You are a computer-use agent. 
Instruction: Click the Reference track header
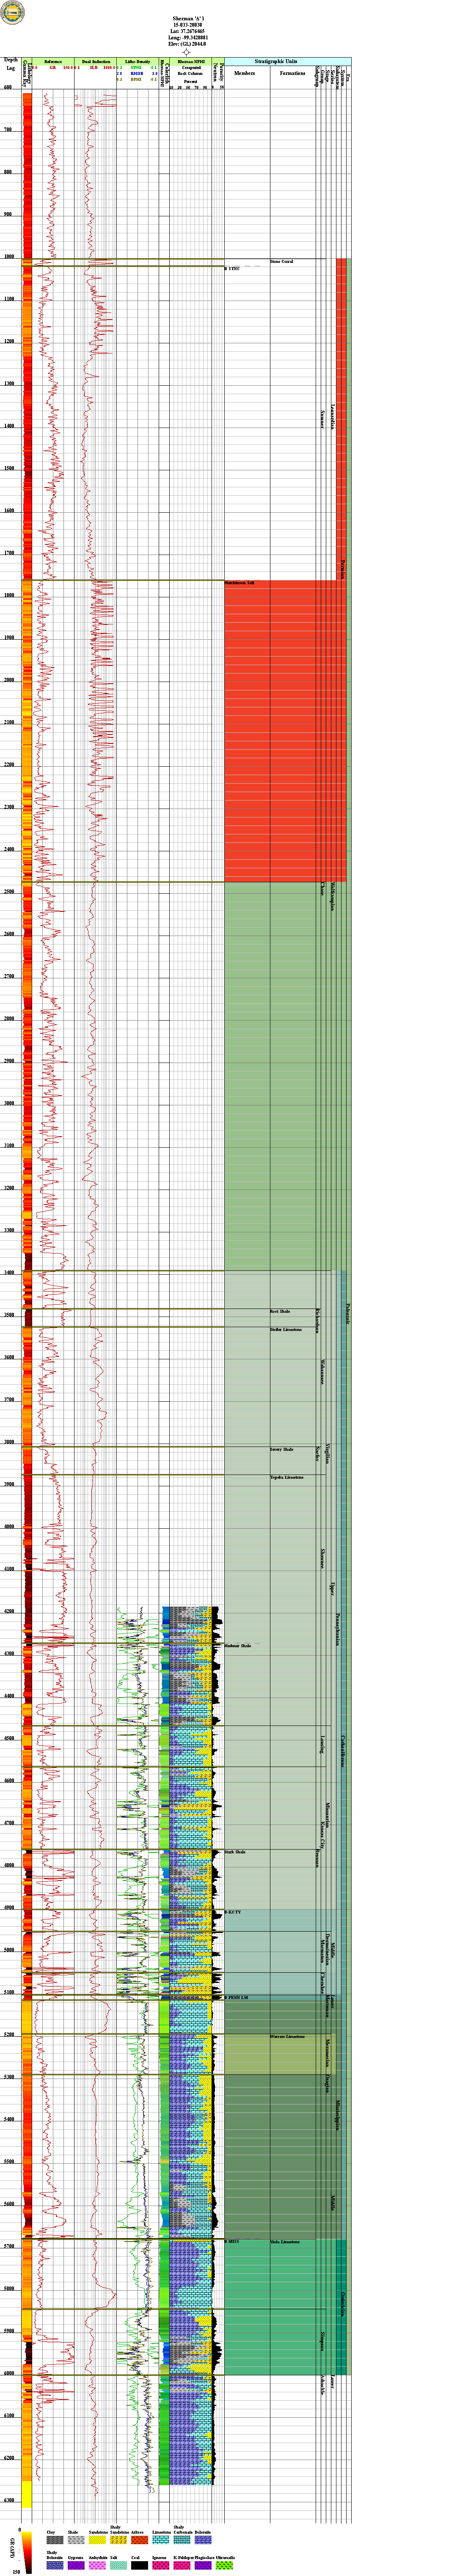point(53,62)
